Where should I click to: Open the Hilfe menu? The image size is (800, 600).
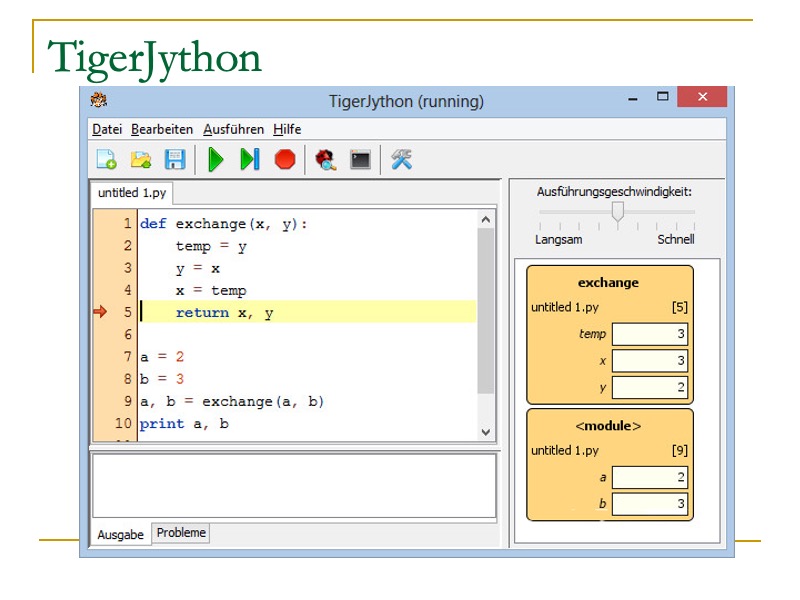[287, 129]
